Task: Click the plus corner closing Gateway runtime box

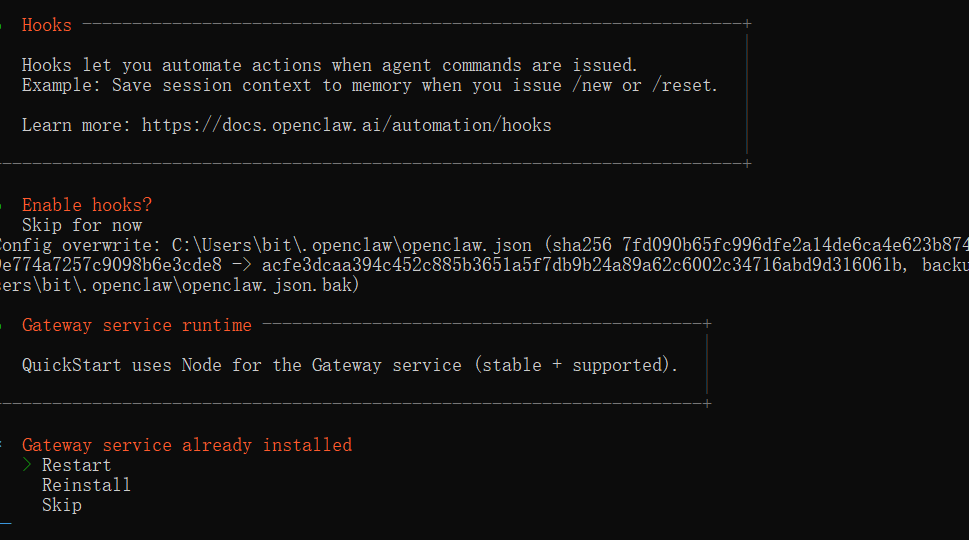Action: [707, 403]
